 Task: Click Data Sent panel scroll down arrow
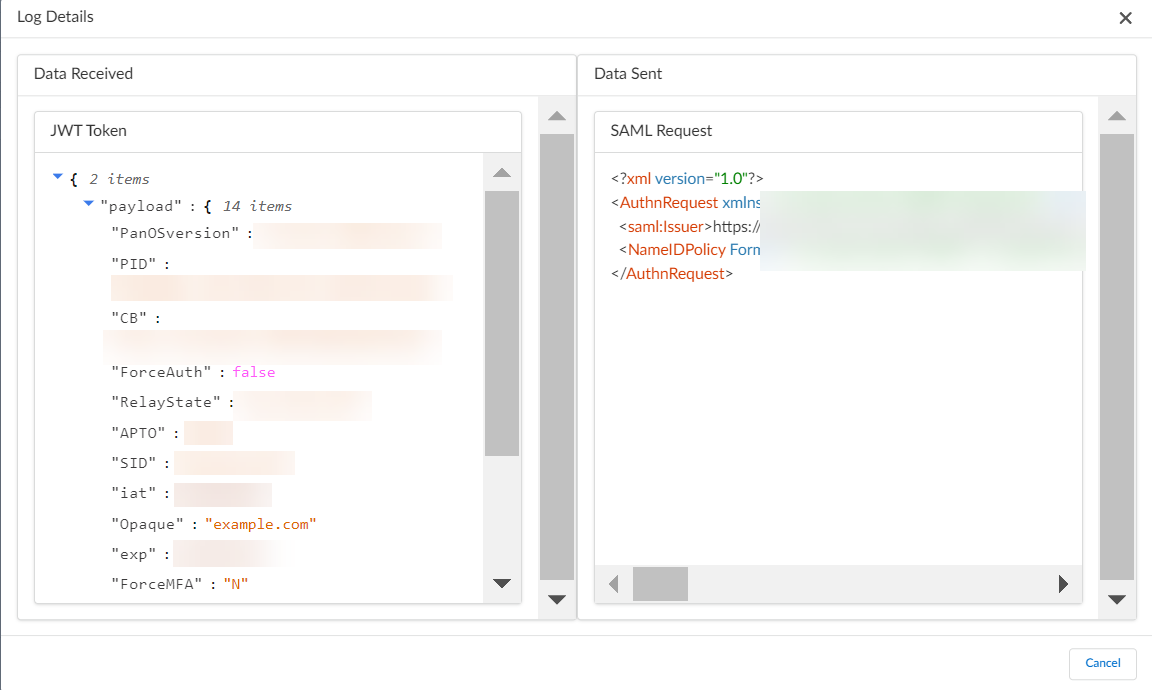[x=1117, y=600]
